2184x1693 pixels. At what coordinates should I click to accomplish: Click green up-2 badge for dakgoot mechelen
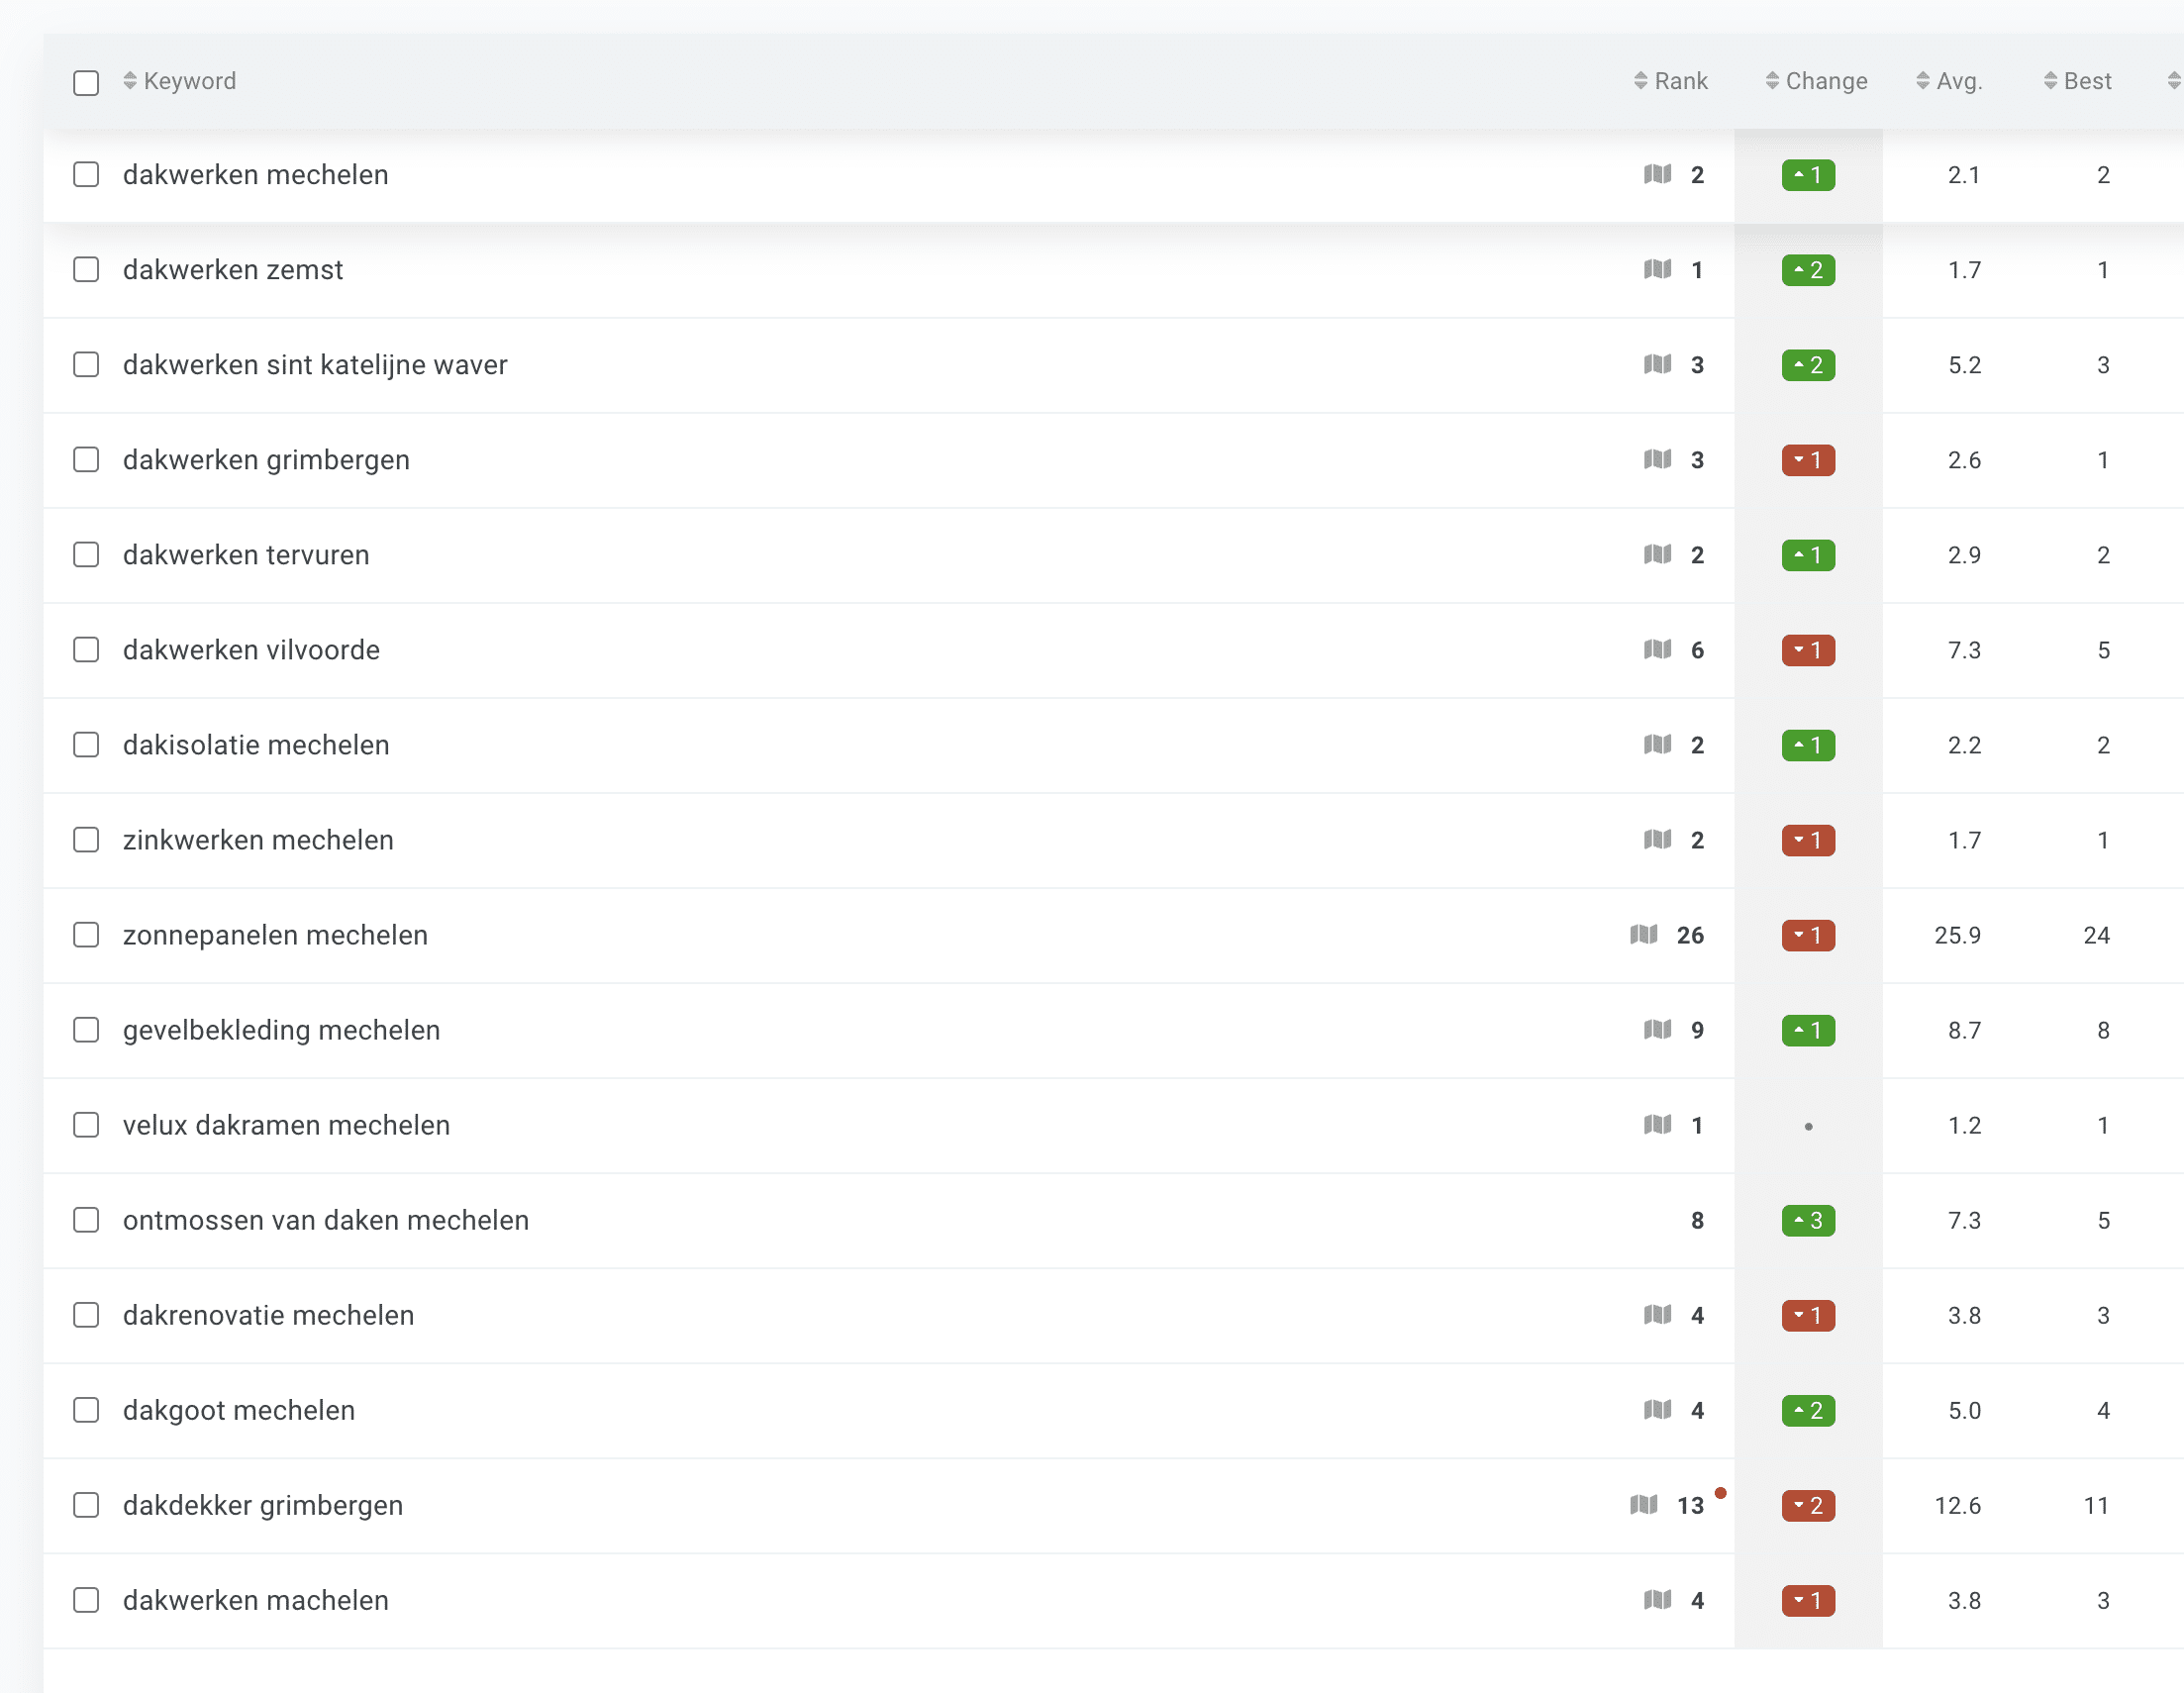click(x=1808, y=1410)
